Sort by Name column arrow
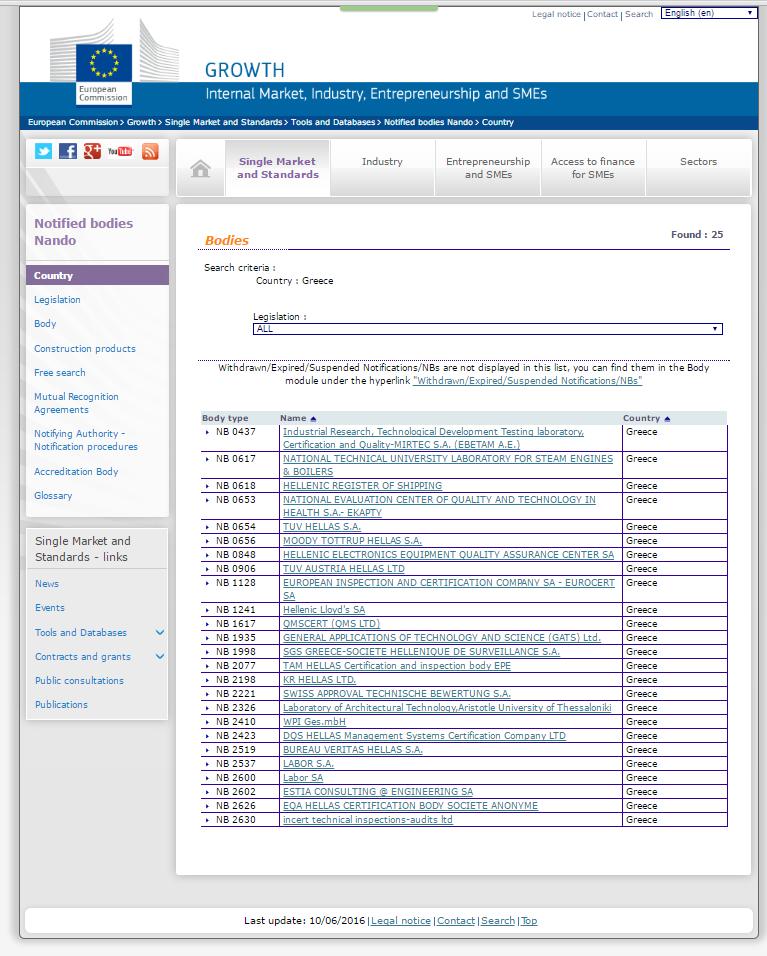Image resolution: width=767 pixels, height=956 pixels. coord(313,419)
